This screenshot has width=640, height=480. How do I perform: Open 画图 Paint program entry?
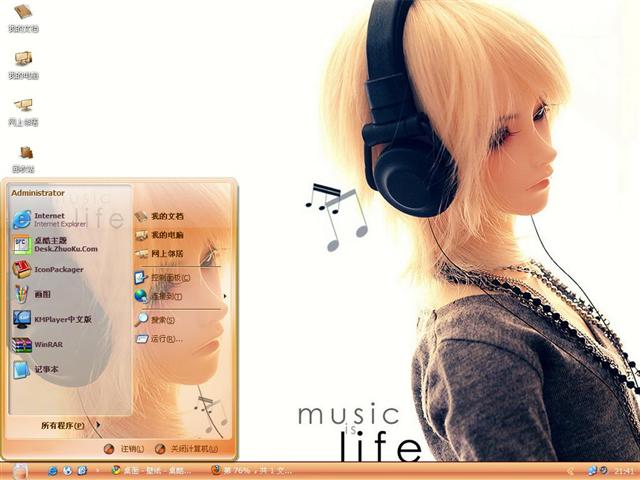(x=32, y=294)
